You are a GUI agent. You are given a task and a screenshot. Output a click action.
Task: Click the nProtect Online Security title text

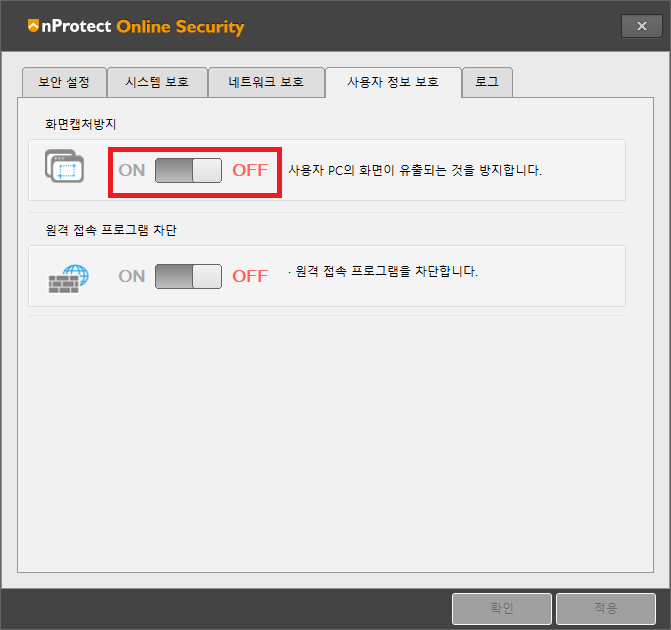pos(143,27)
